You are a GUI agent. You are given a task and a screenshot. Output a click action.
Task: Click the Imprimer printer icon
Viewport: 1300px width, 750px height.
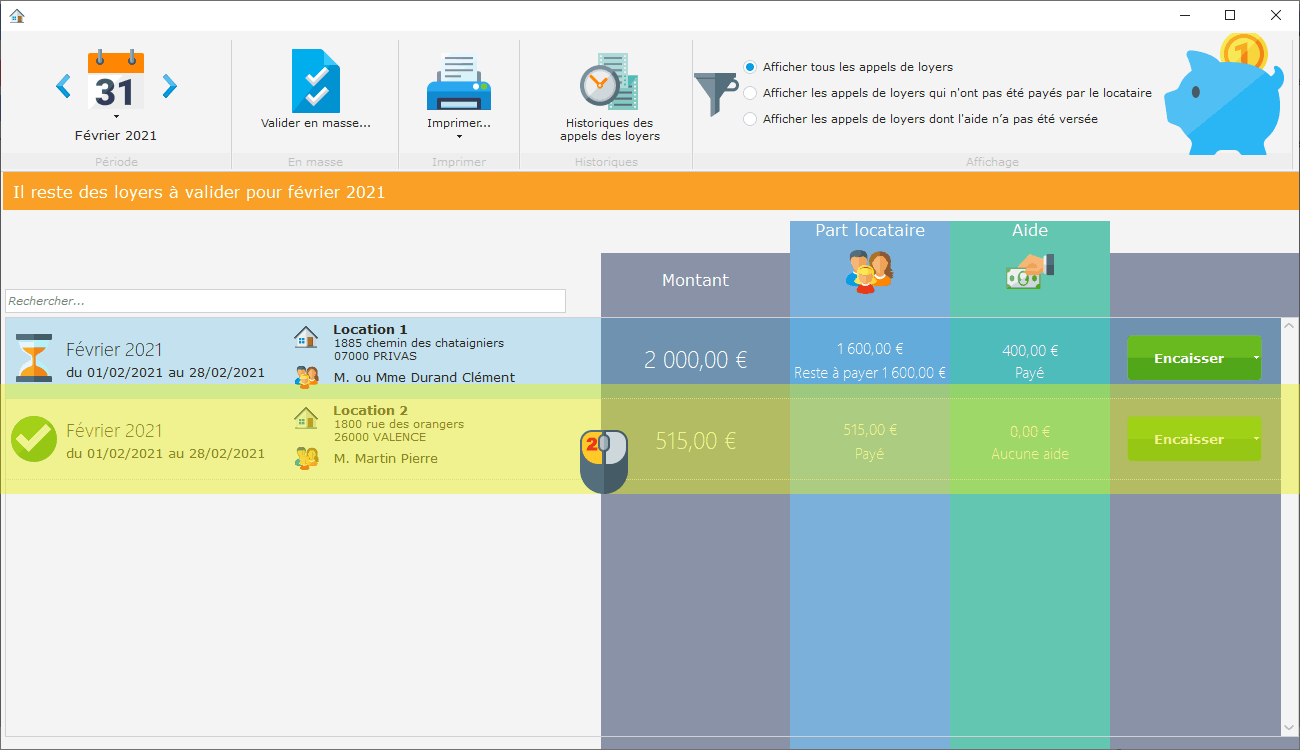(459, 82)
